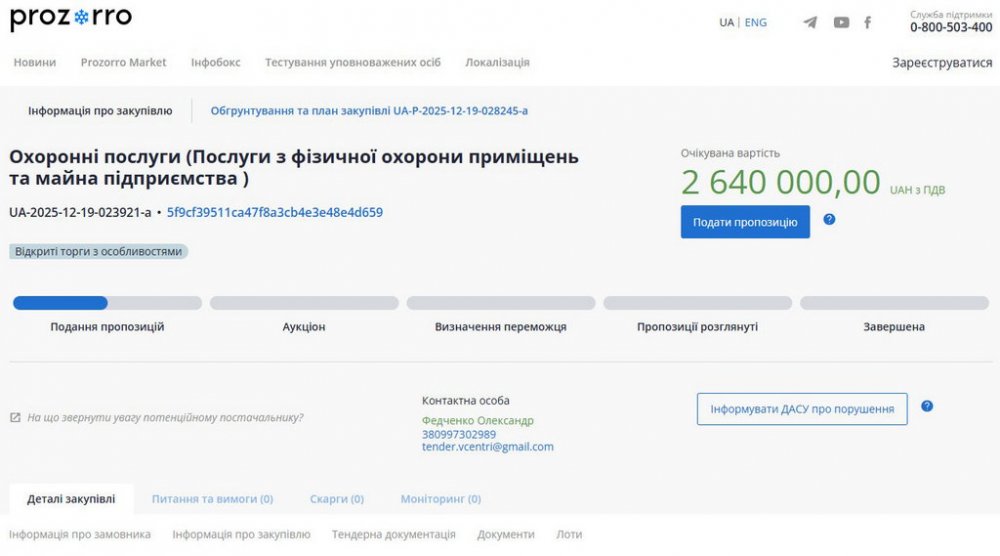The height and width of the screenshot is (556, 1000).
Task: Click external-link icon near supplier attention note
Action: (15, 418)
